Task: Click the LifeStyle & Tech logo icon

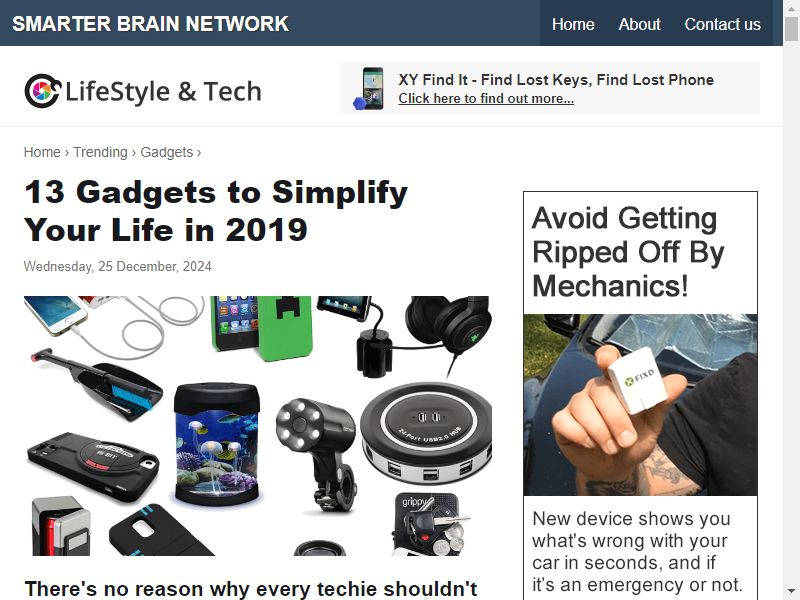Action: pos(43,91)
